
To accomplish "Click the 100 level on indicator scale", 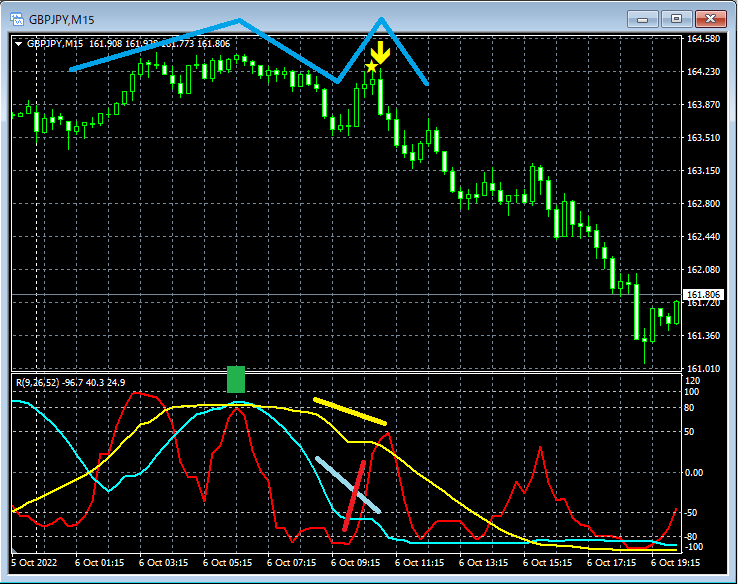I will [x=690, y=393].
